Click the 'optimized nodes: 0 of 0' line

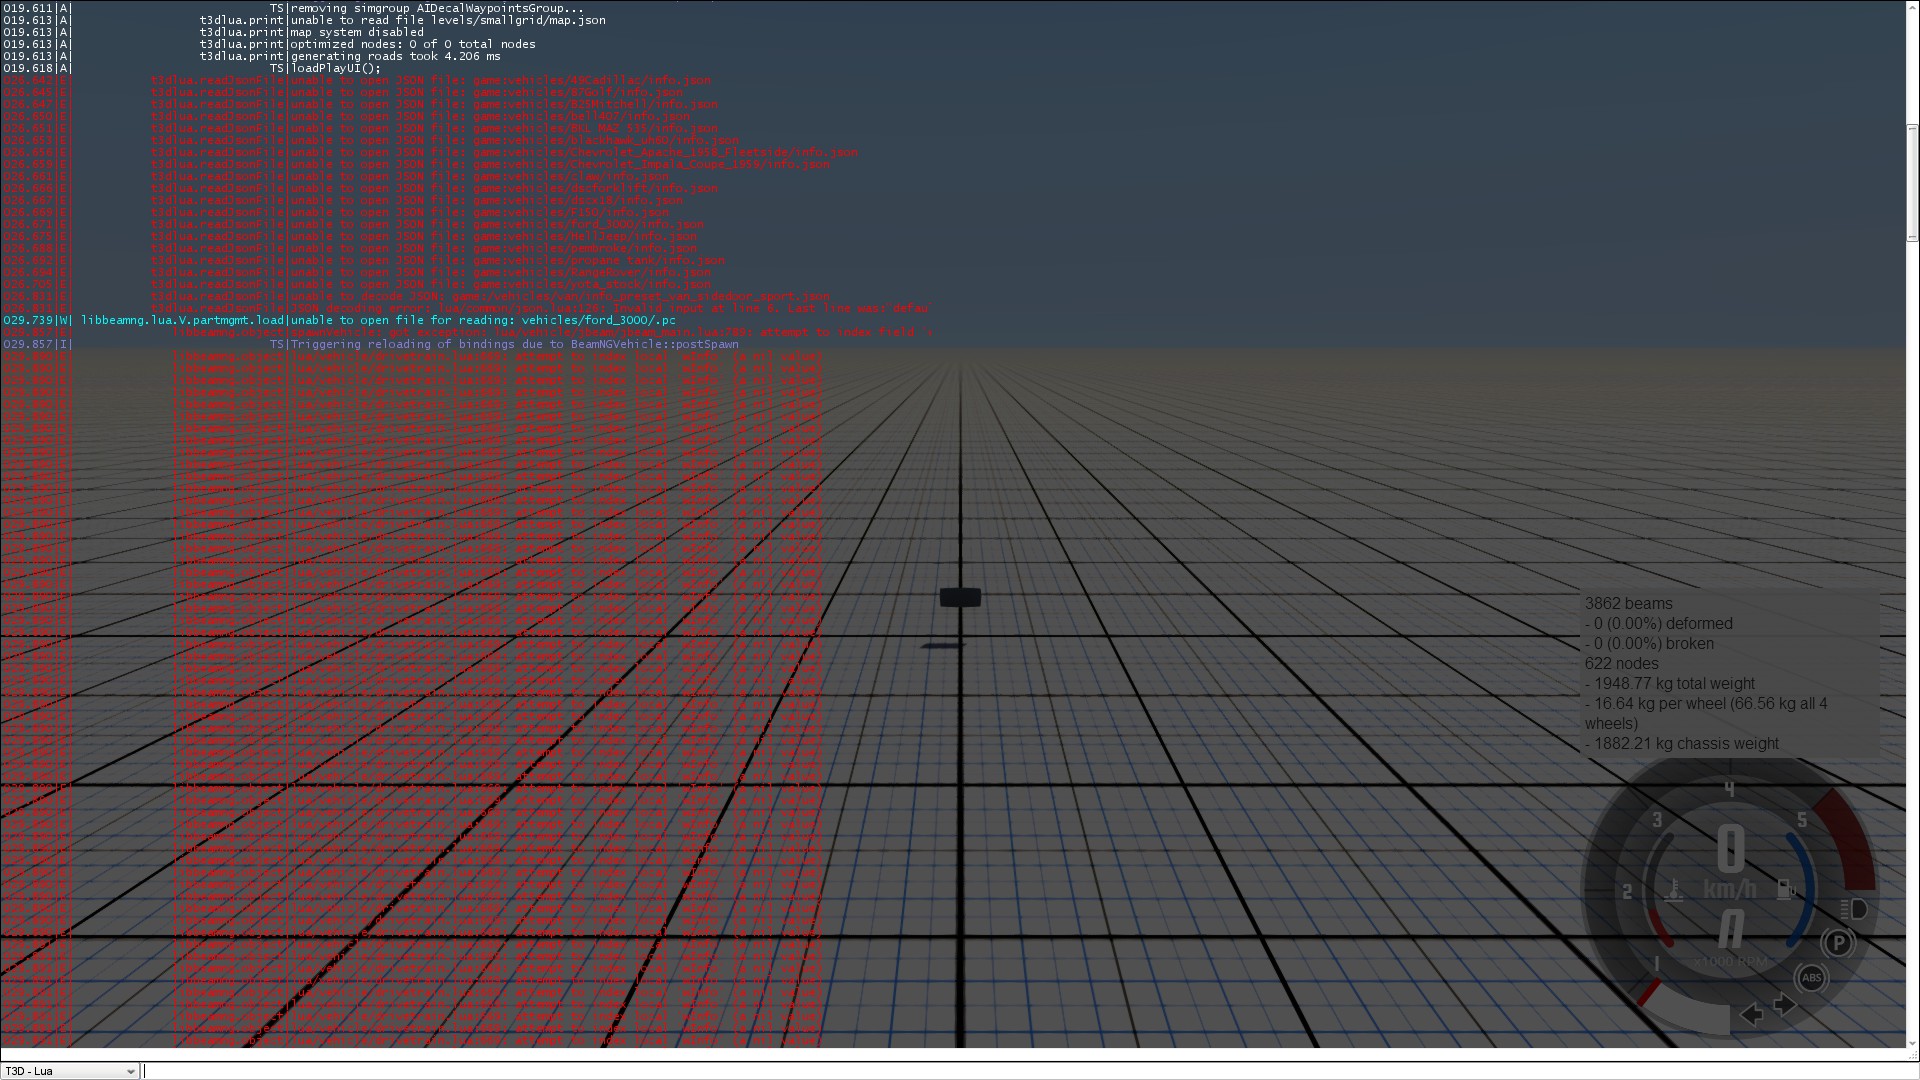413,44
